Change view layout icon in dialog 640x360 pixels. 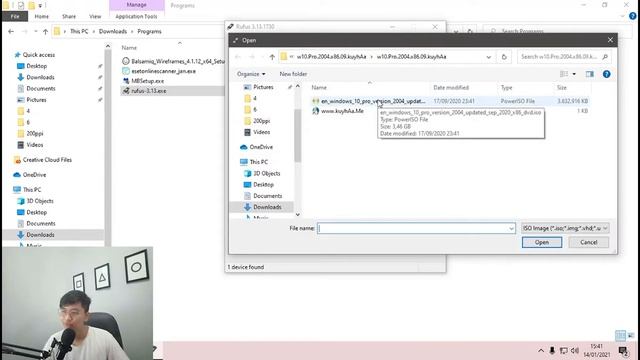(x=564, y=74)
